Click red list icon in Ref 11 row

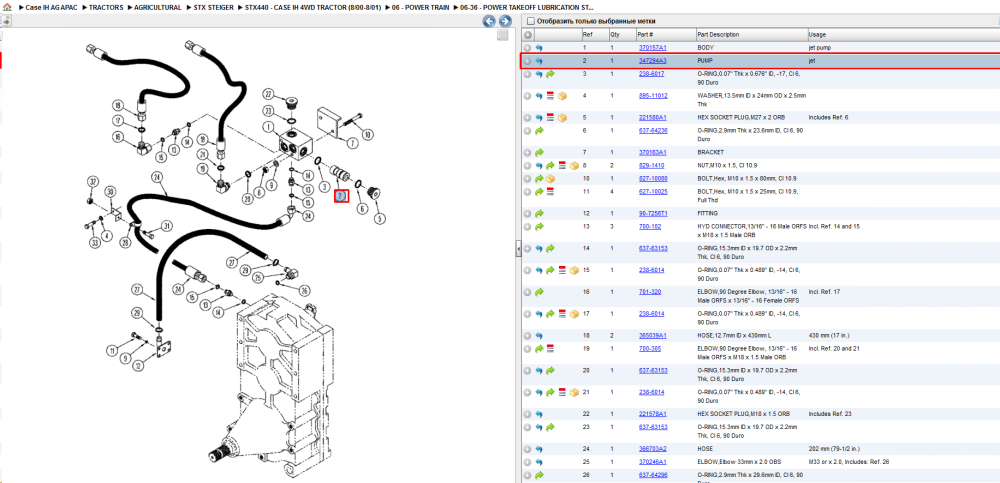[550, 191]
